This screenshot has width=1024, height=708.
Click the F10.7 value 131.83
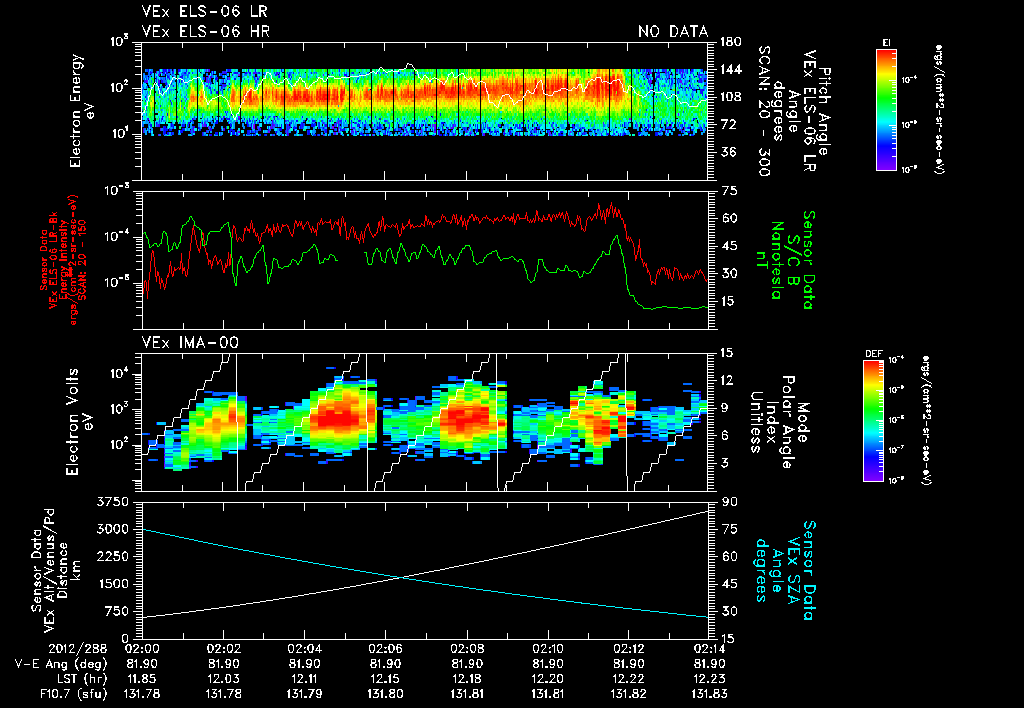coord(709,694)
